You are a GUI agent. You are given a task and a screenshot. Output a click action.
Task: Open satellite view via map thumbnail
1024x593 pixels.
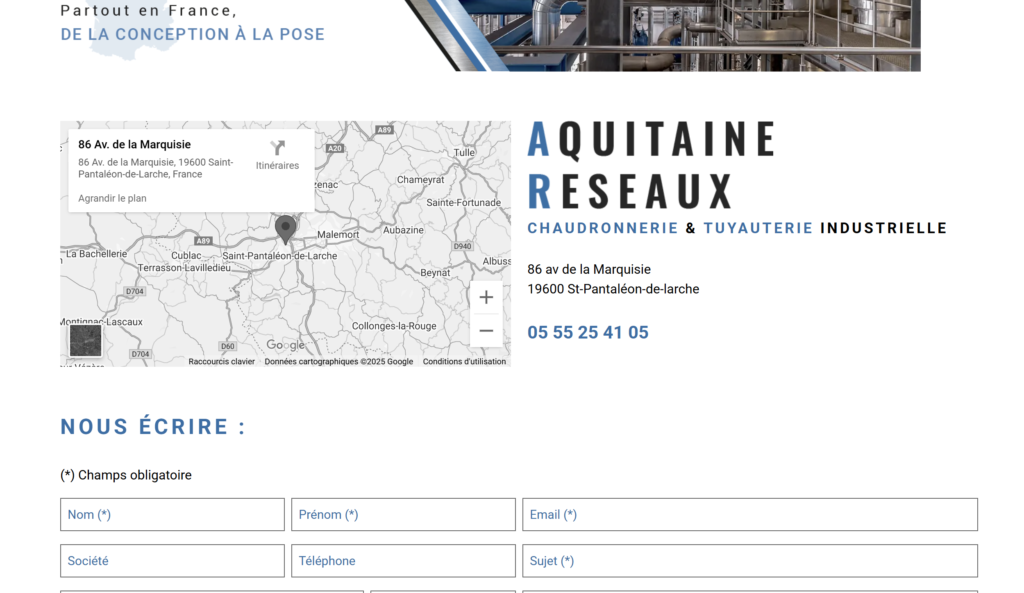(x=85, y=341)
